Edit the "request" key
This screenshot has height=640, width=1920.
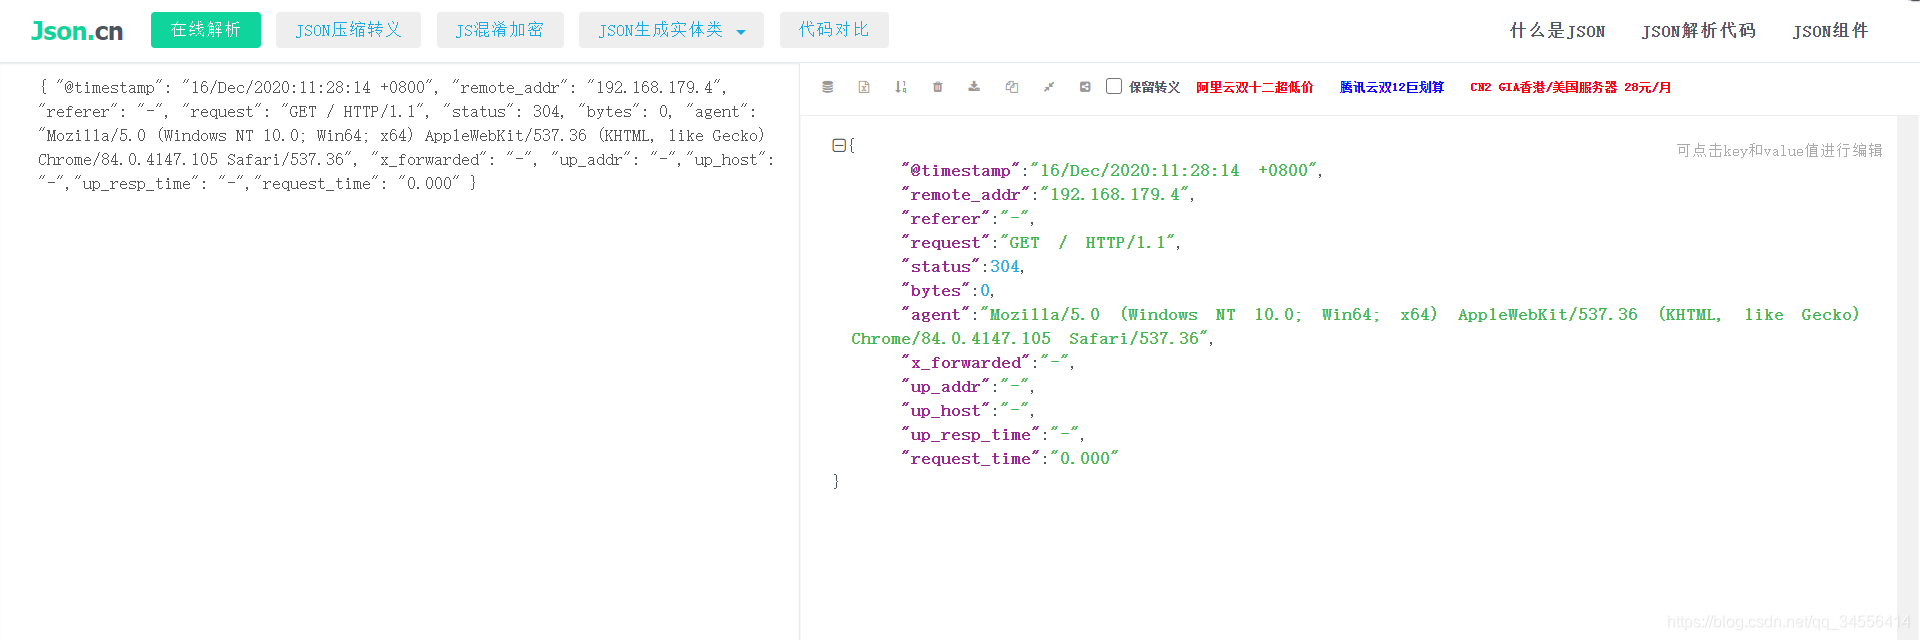click(x=946, y=243)
